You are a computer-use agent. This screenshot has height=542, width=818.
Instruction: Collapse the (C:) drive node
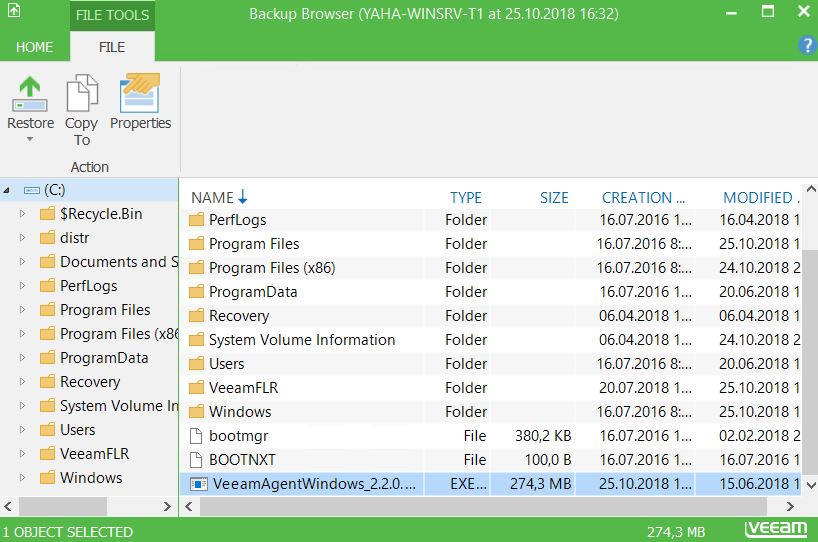pyautogui.click(x=7, y=190)
